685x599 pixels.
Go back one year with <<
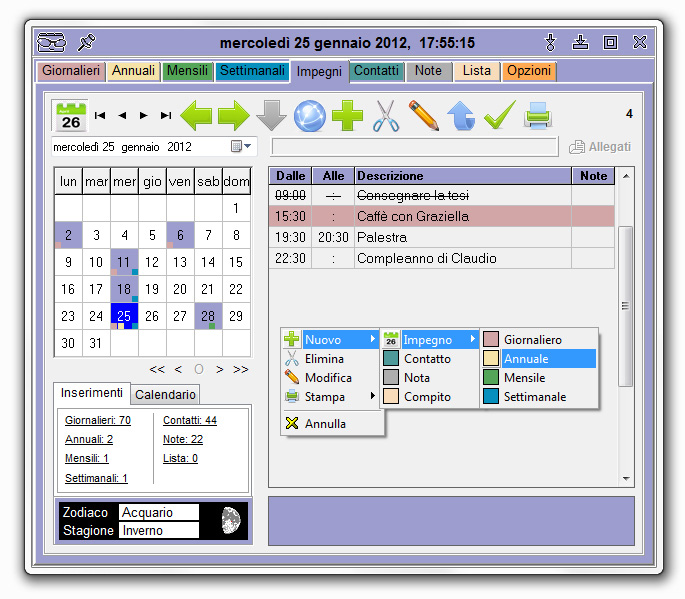tap(157, 370)
